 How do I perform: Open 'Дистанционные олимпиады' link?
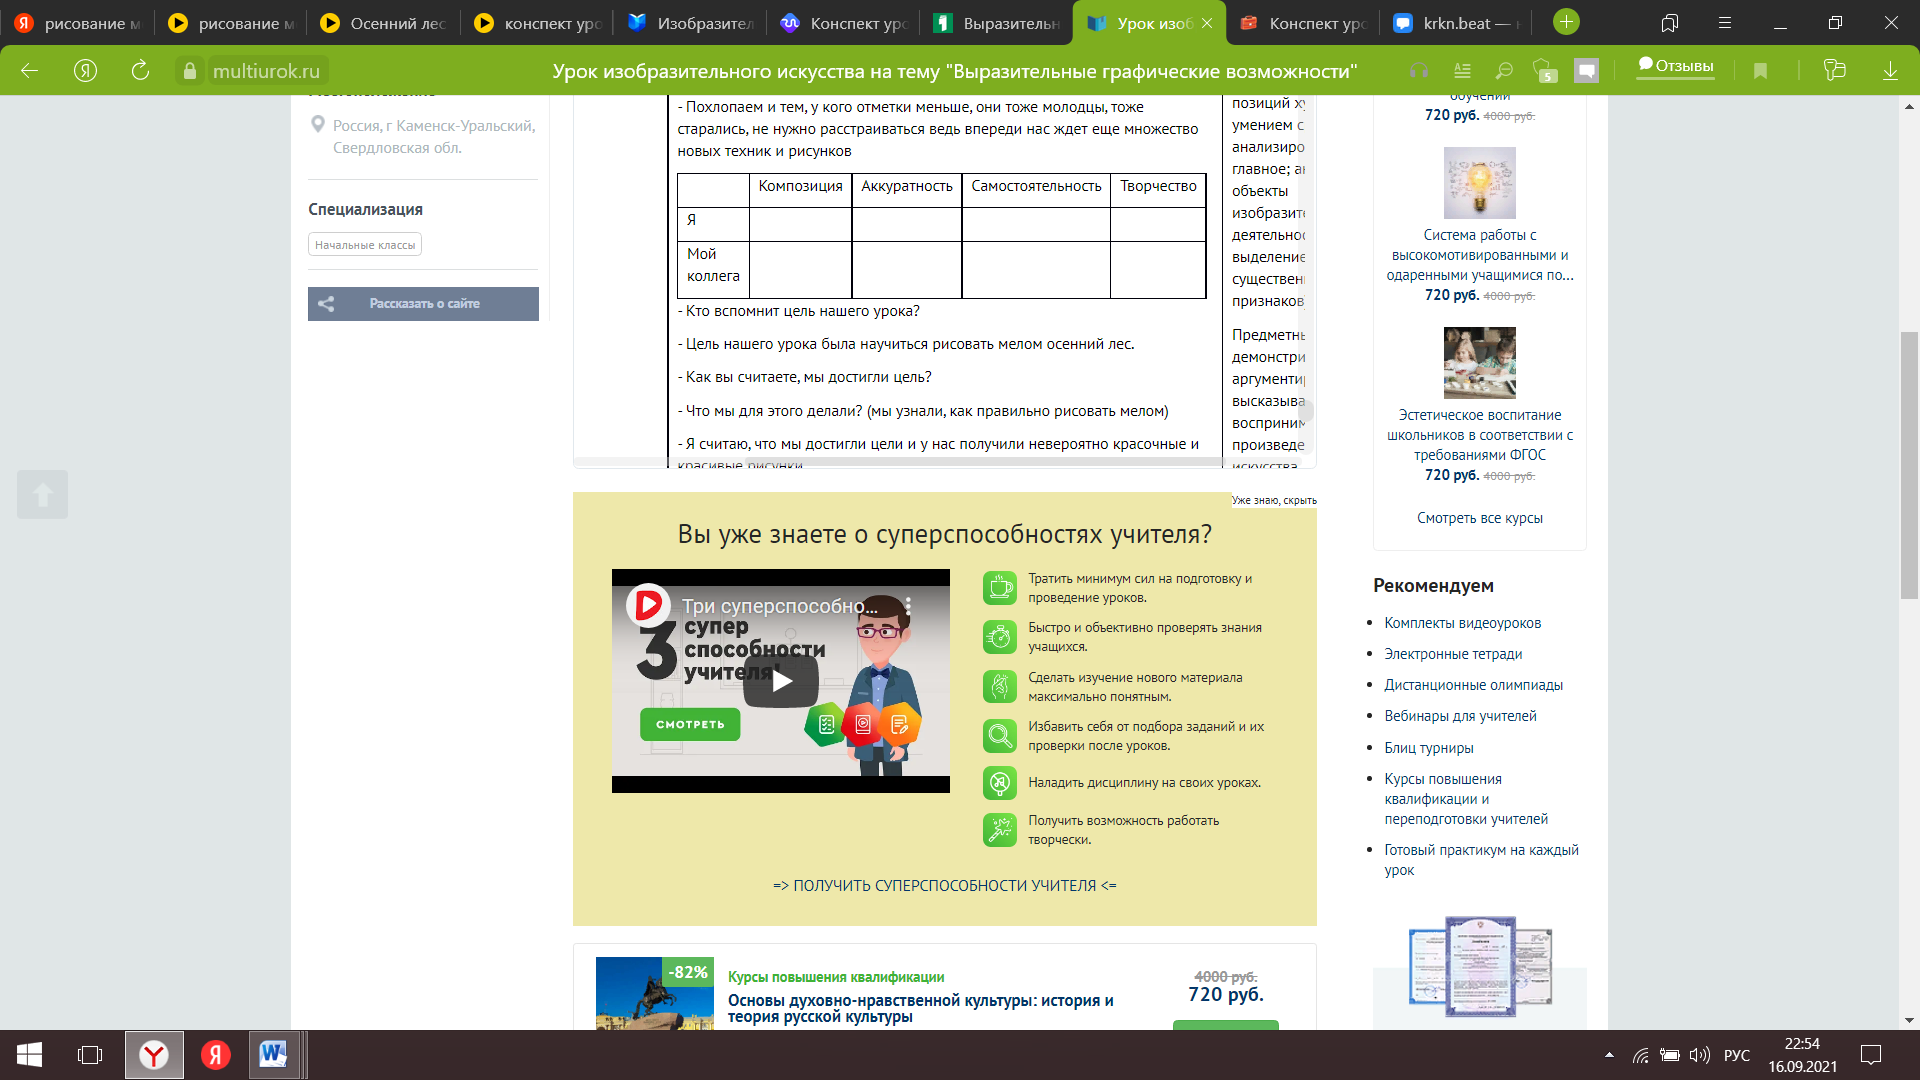point(1473,685)
